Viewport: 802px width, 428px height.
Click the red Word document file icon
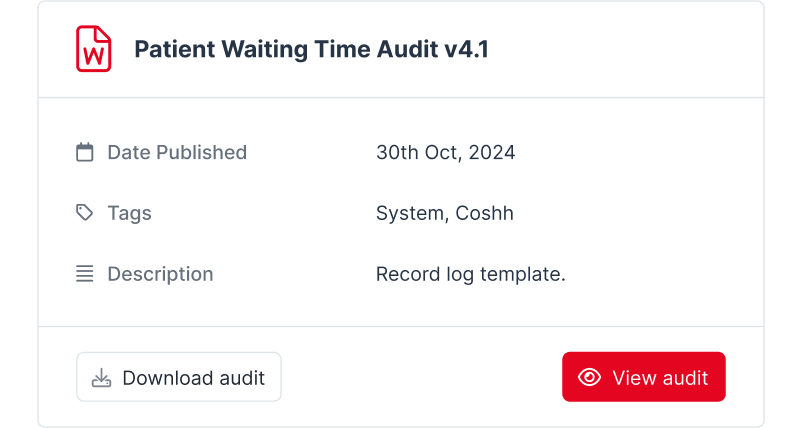tap(94, 49)
